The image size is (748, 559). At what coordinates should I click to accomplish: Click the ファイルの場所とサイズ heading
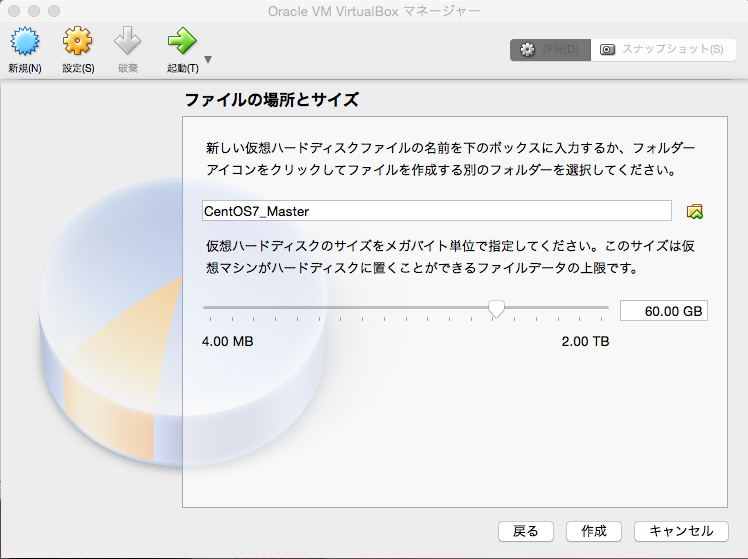pos(271,100)
